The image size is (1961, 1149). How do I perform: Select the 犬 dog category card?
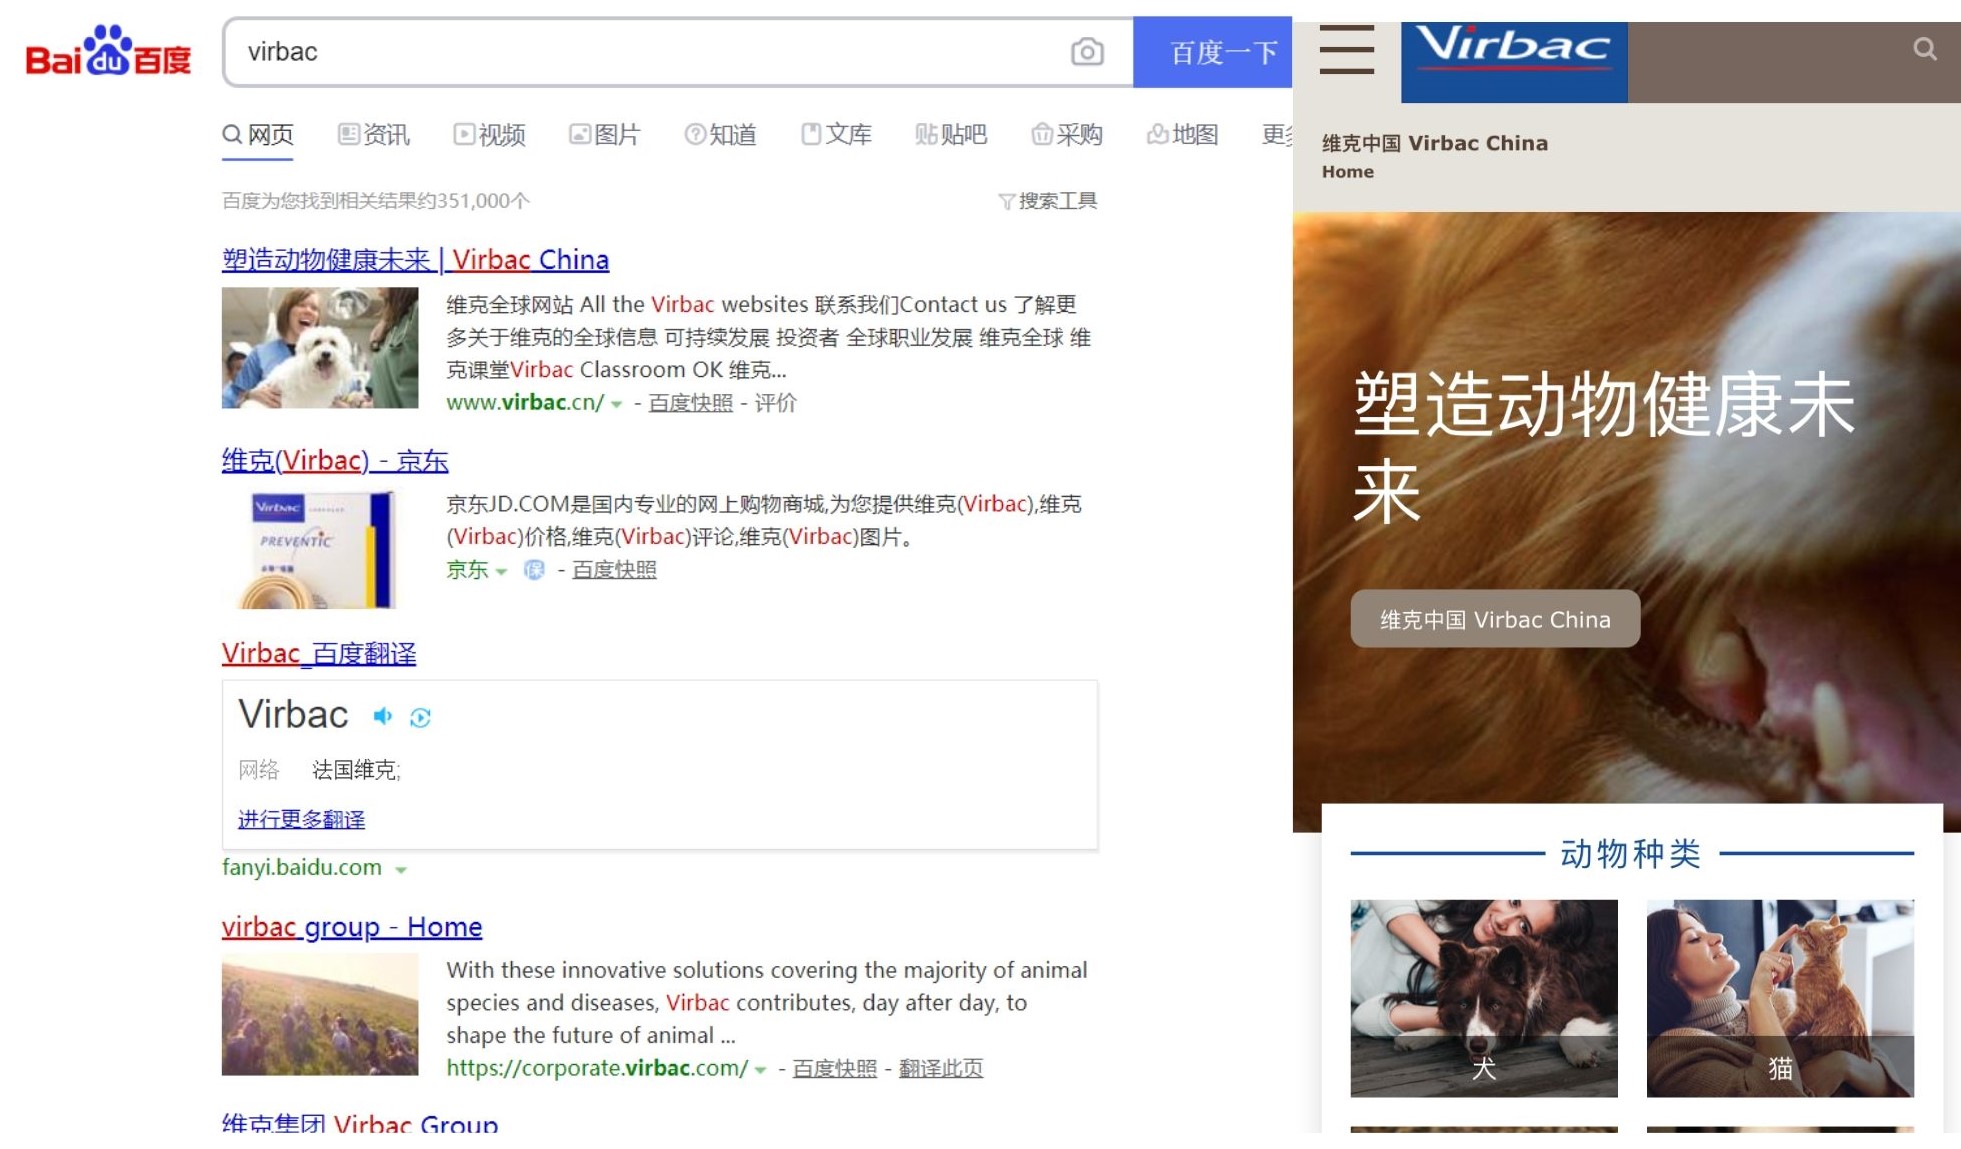click(1484, 998)
